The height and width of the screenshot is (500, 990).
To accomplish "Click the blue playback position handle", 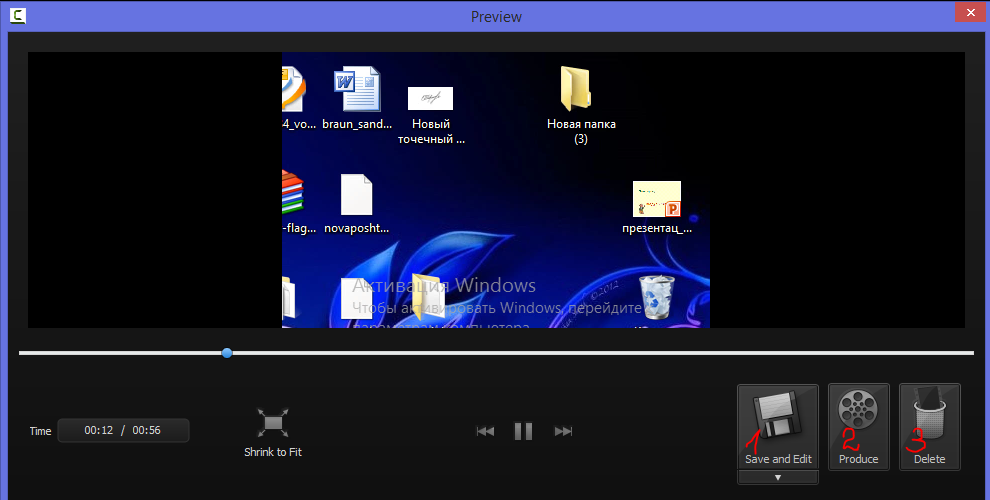I will point(227,353).
